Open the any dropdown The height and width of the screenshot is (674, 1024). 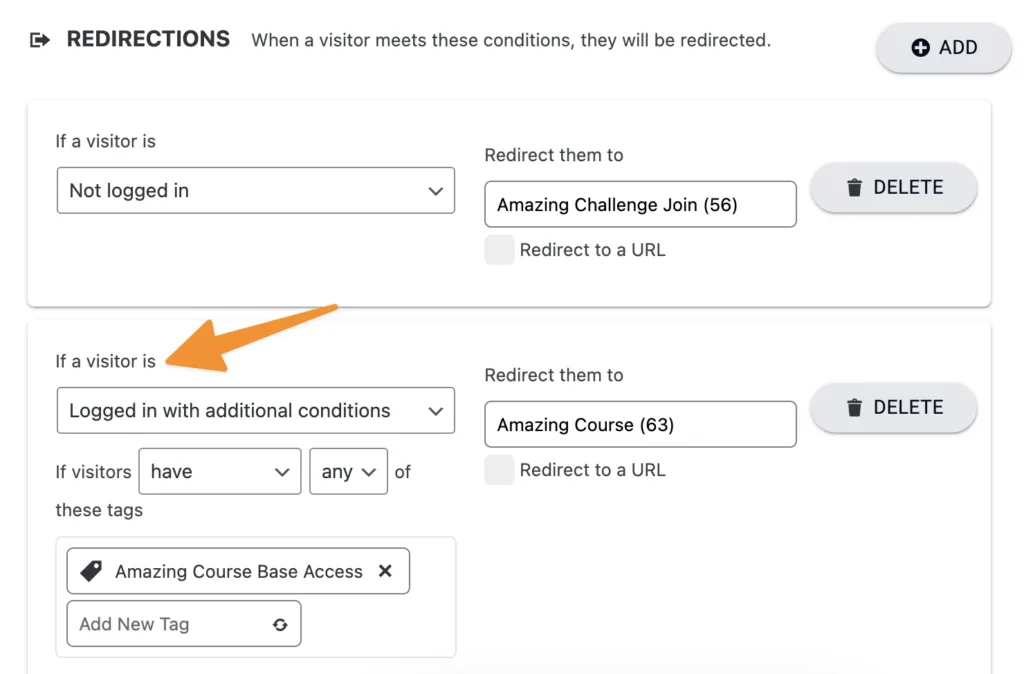(x=348, y=471)
